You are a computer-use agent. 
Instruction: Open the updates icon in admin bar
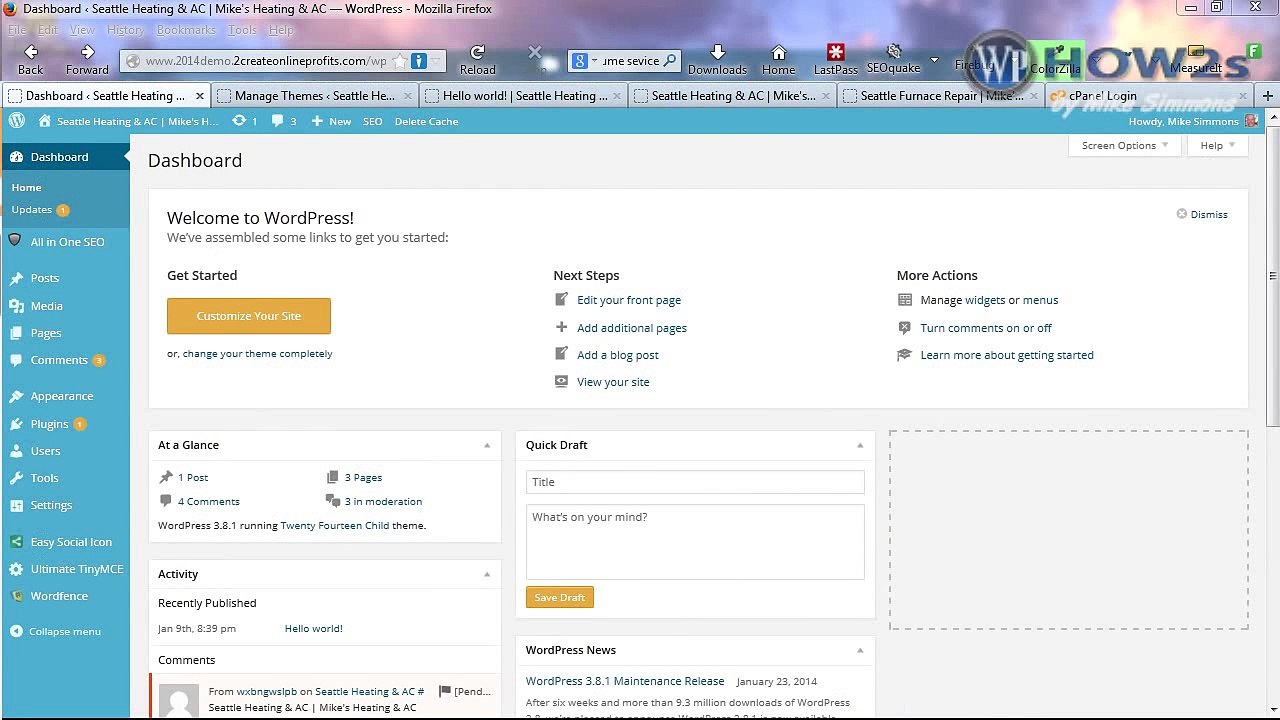245,121
